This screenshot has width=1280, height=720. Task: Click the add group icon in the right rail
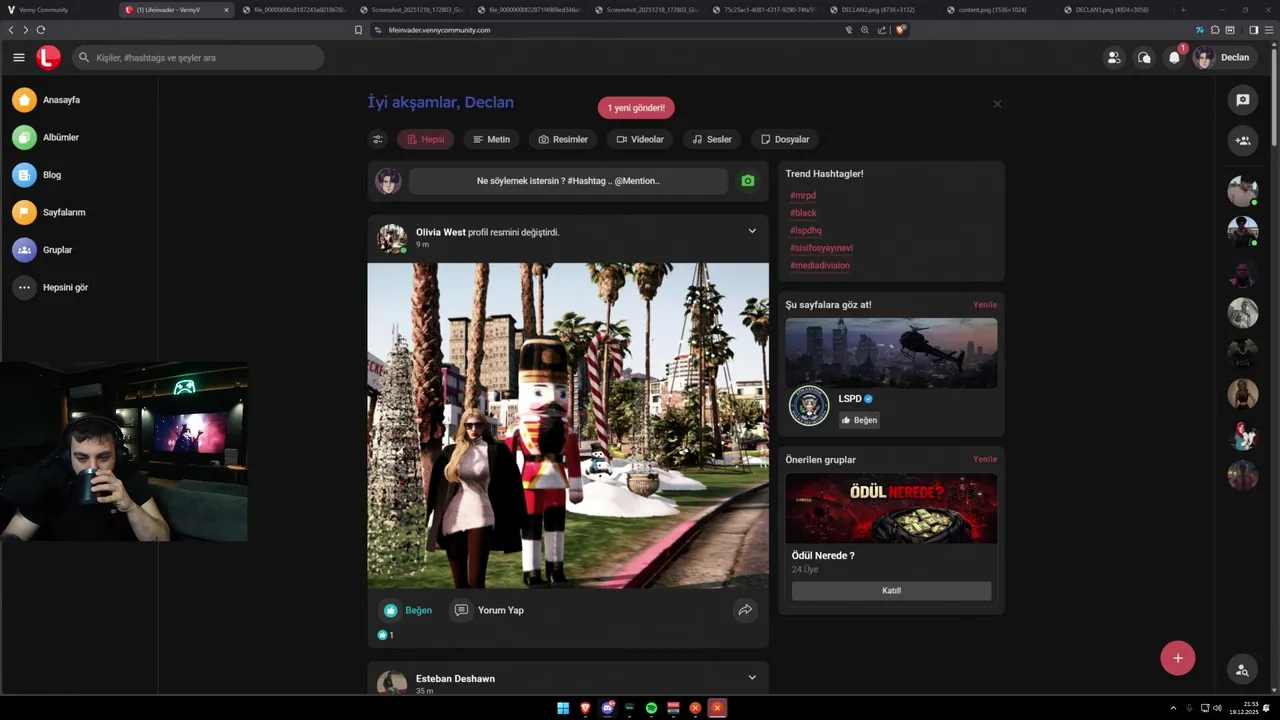point(1243,141)
